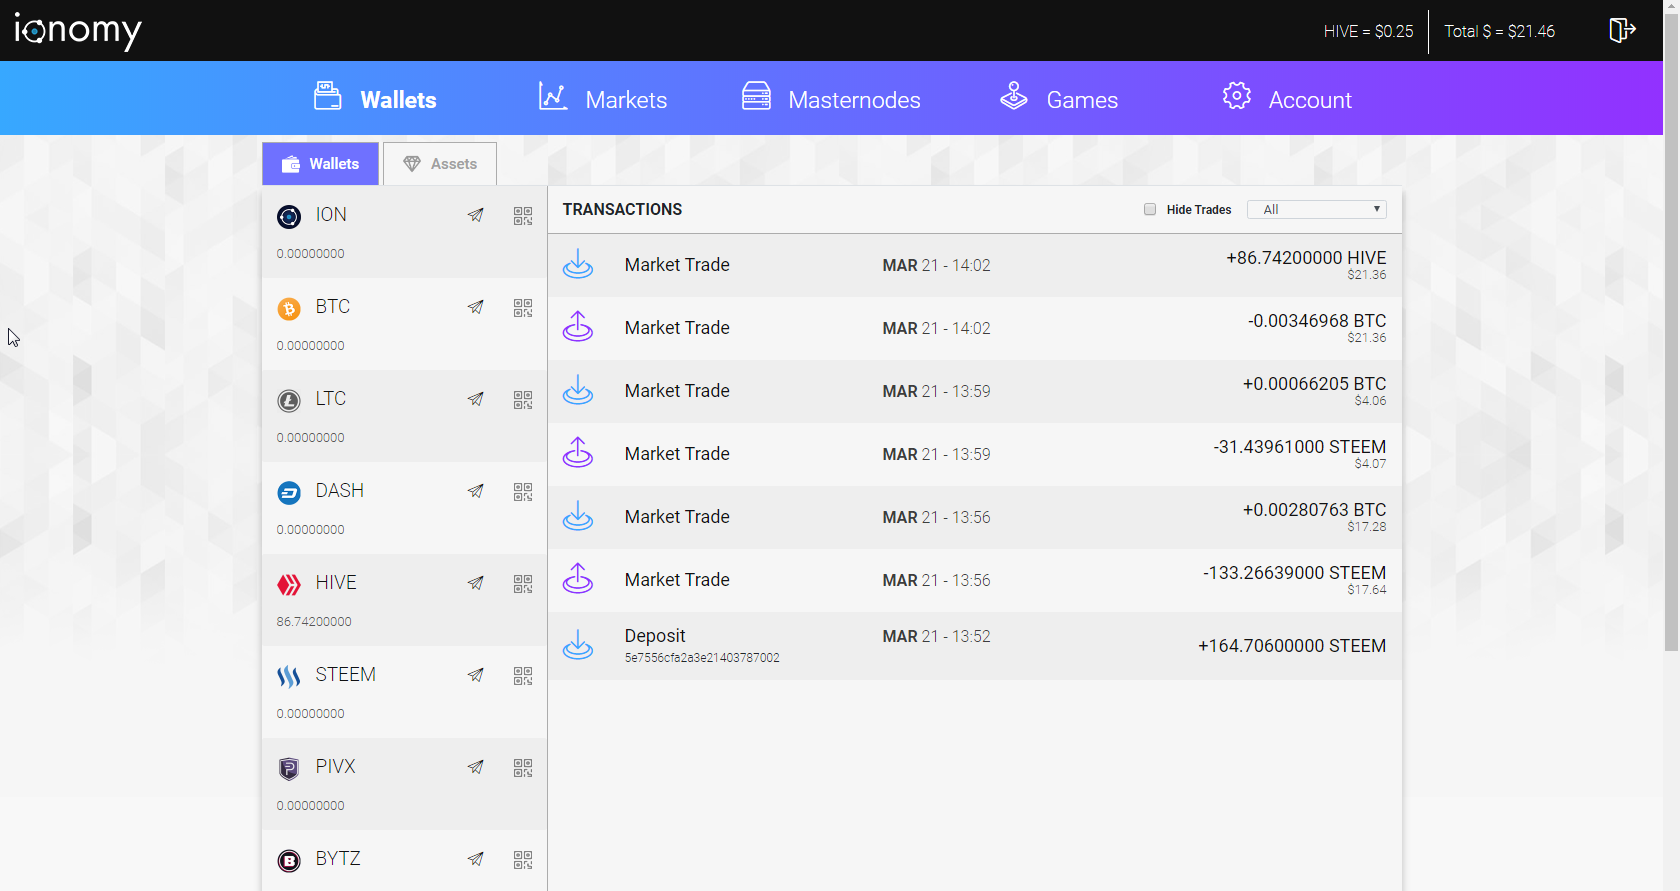Screen dimensions: 1680x891
Task: Click the BTC coin logo
Action: click(289, 309)
